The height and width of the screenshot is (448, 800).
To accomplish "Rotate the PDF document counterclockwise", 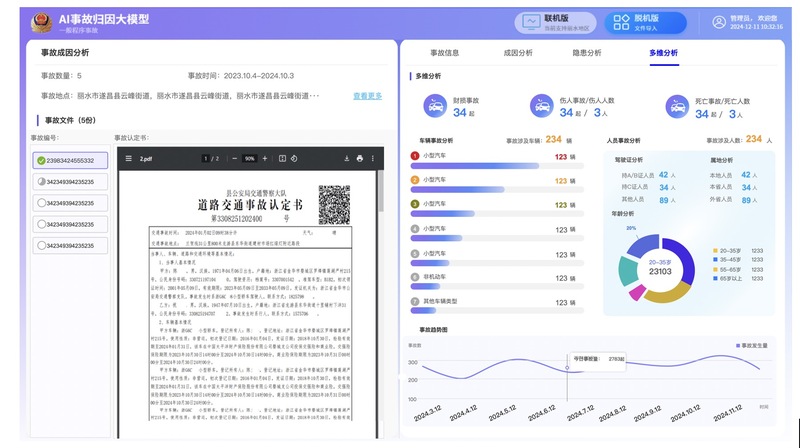I will [x=294, y=159].
